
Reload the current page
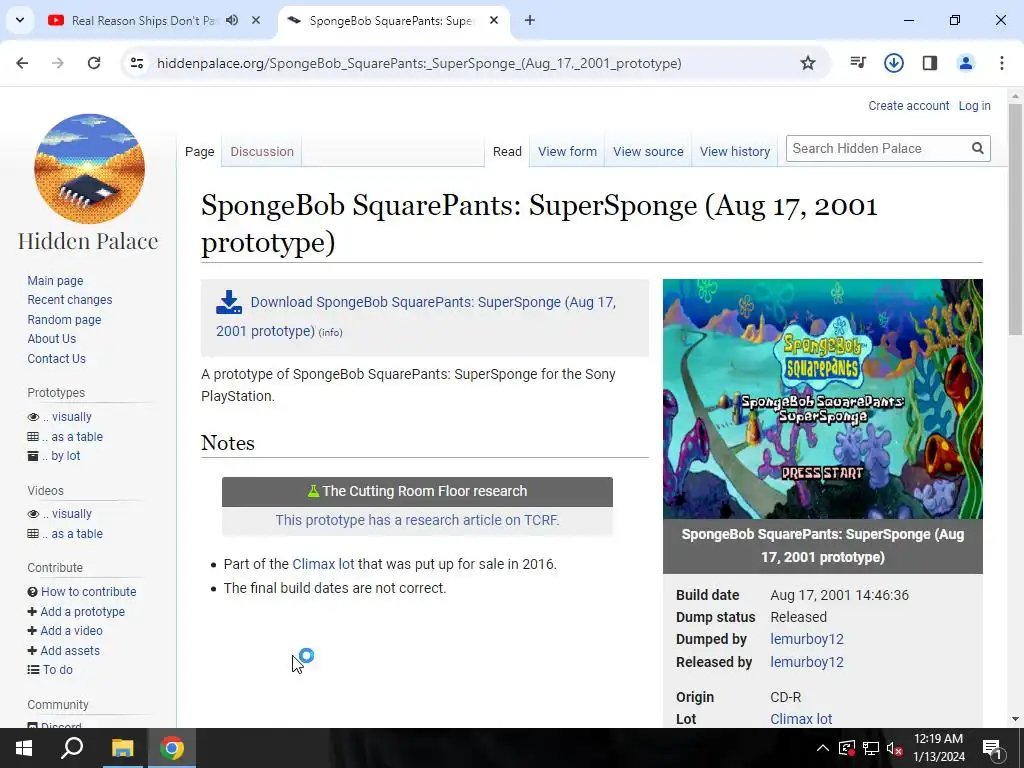pos(94,63)
